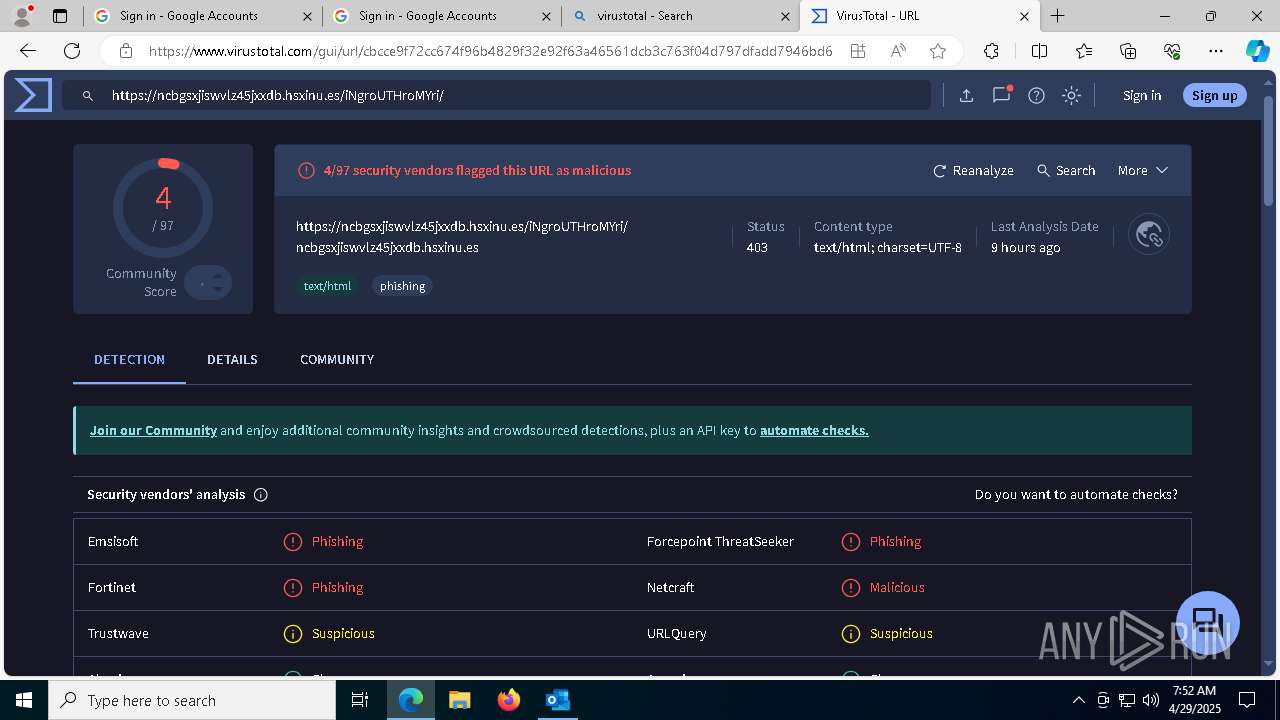The width and height of the screenshot is (1280, 720).
Task: Open Task View on the taskbar
Action: pyautogui.click(x=360, y=700)
